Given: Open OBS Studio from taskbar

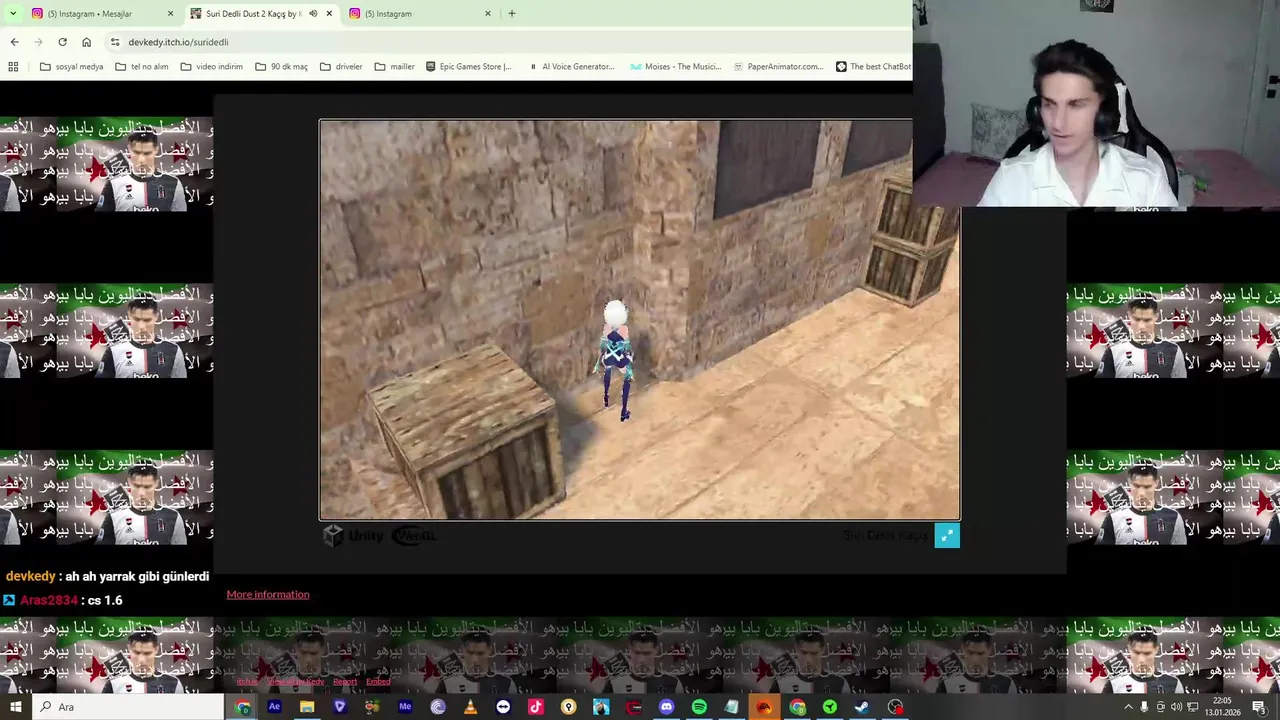Looking at the screenshot, I should 895,707.
